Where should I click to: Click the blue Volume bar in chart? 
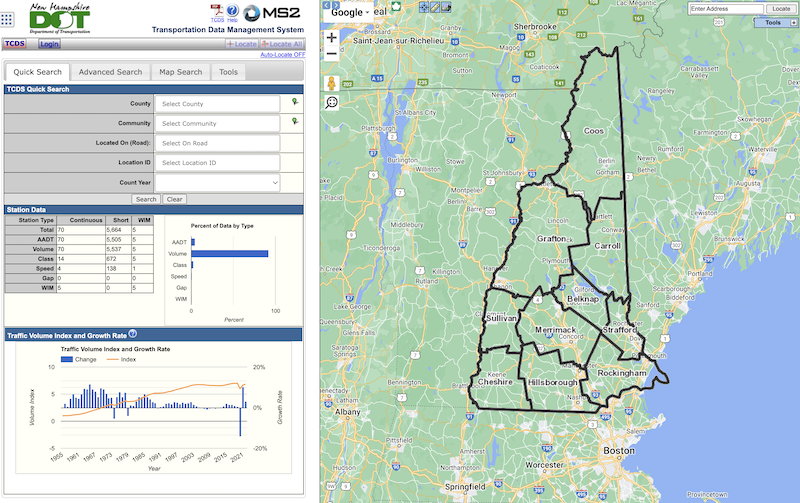pyautogui.click(x=230, y=253)
